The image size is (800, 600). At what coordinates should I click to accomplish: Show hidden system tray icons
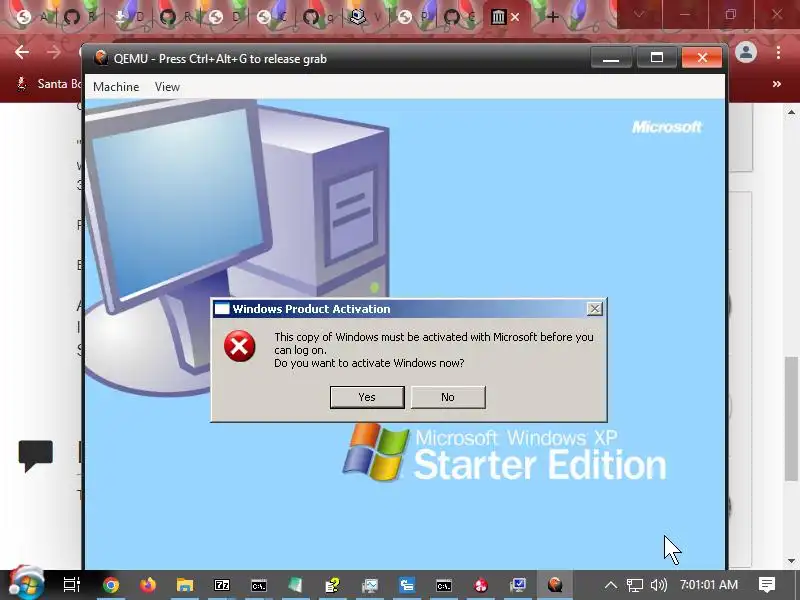(x=611, y=585)
